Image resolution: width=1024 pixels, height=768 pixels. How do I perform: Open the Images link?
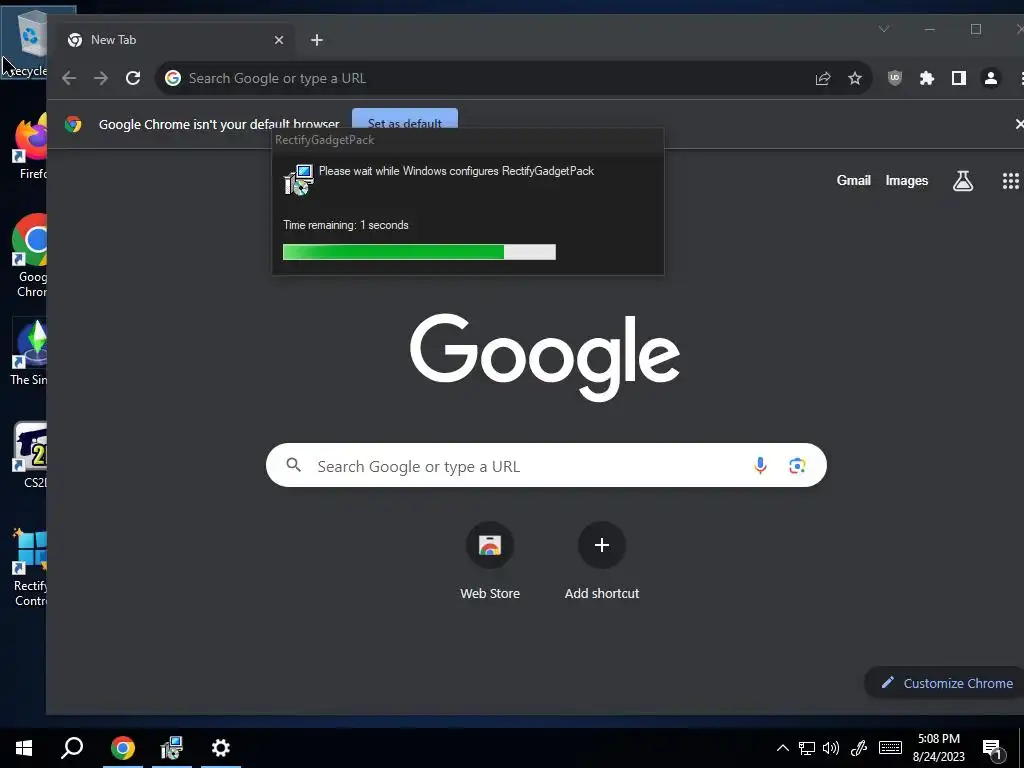click(906, 180)
